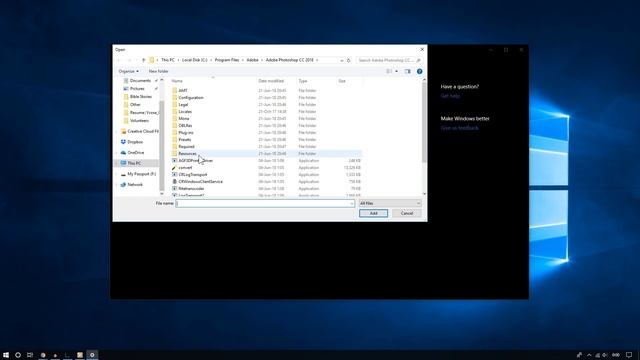Click the Up one level arrow

pos(143,60)
